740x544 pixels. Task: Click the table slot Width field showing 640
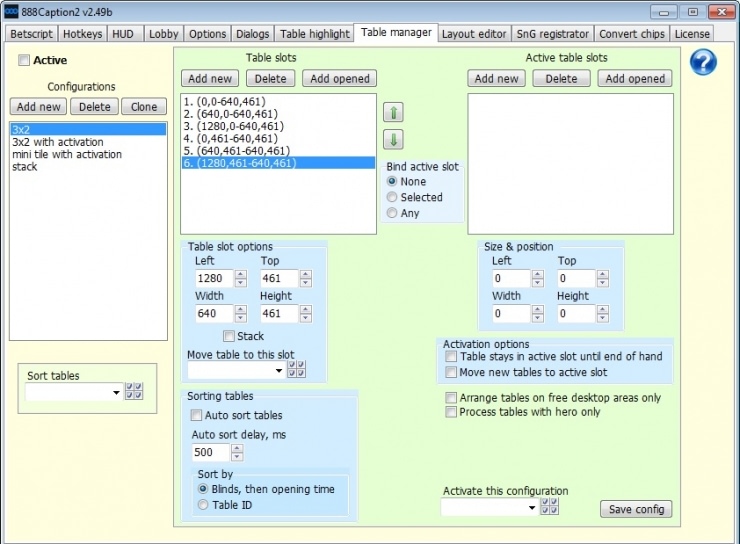[x=214, y=313]
